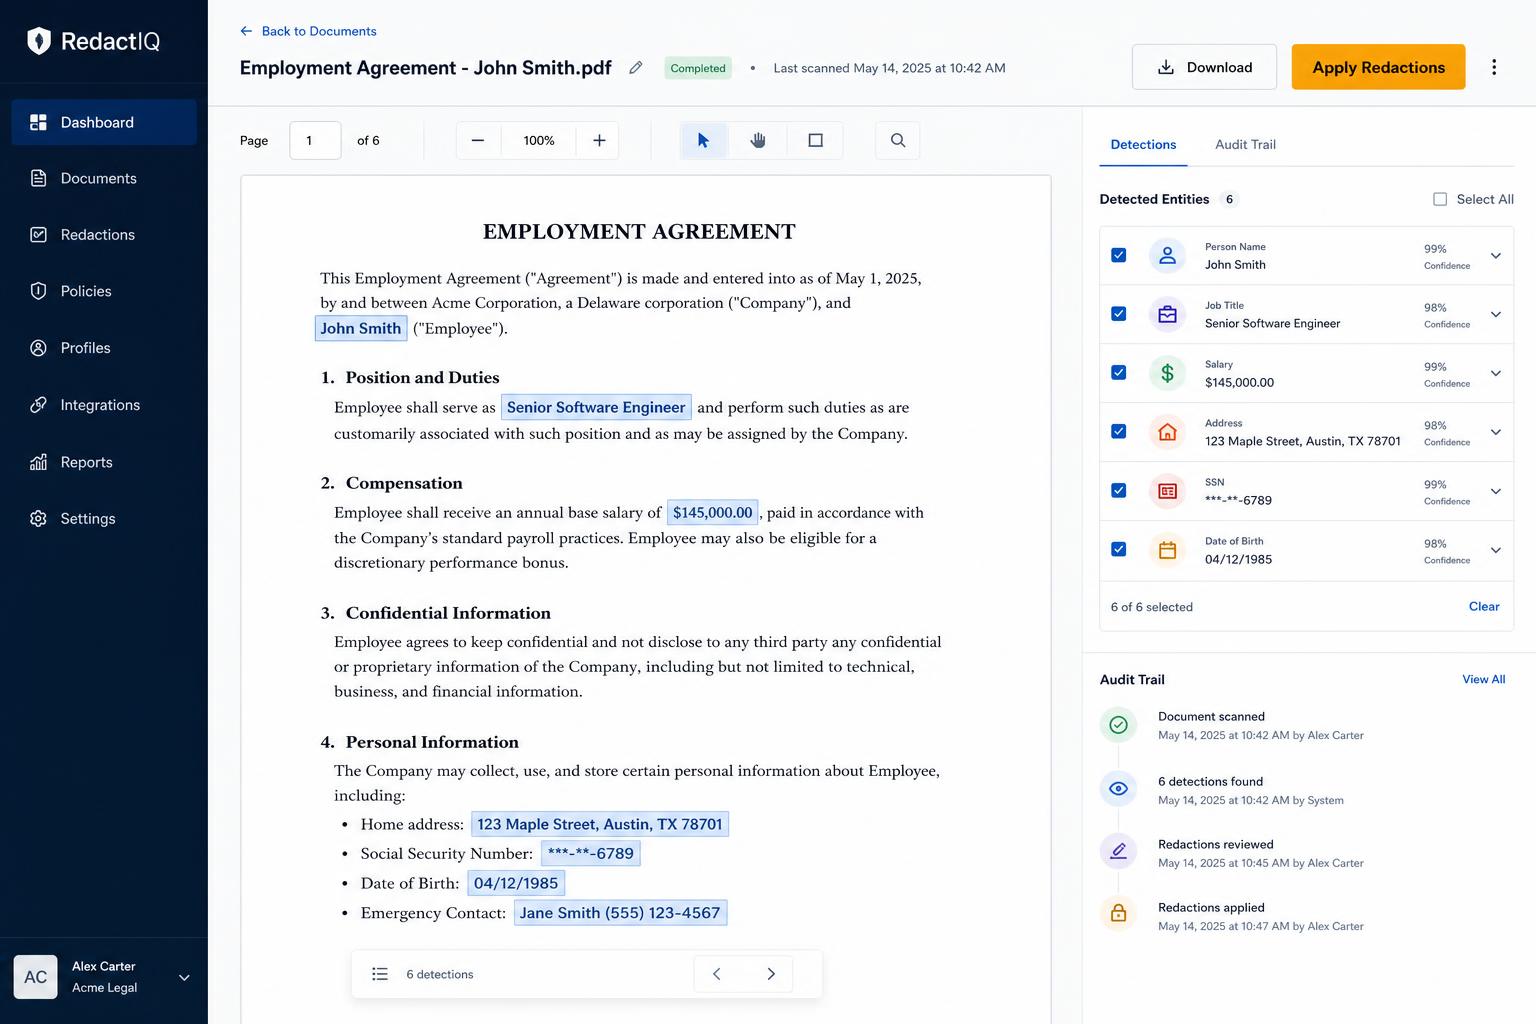The height and width of the screenshot is (1024, 1536).
Task: Click highlighted Senior Software Engineer in document
Action: tap(596, 407)
